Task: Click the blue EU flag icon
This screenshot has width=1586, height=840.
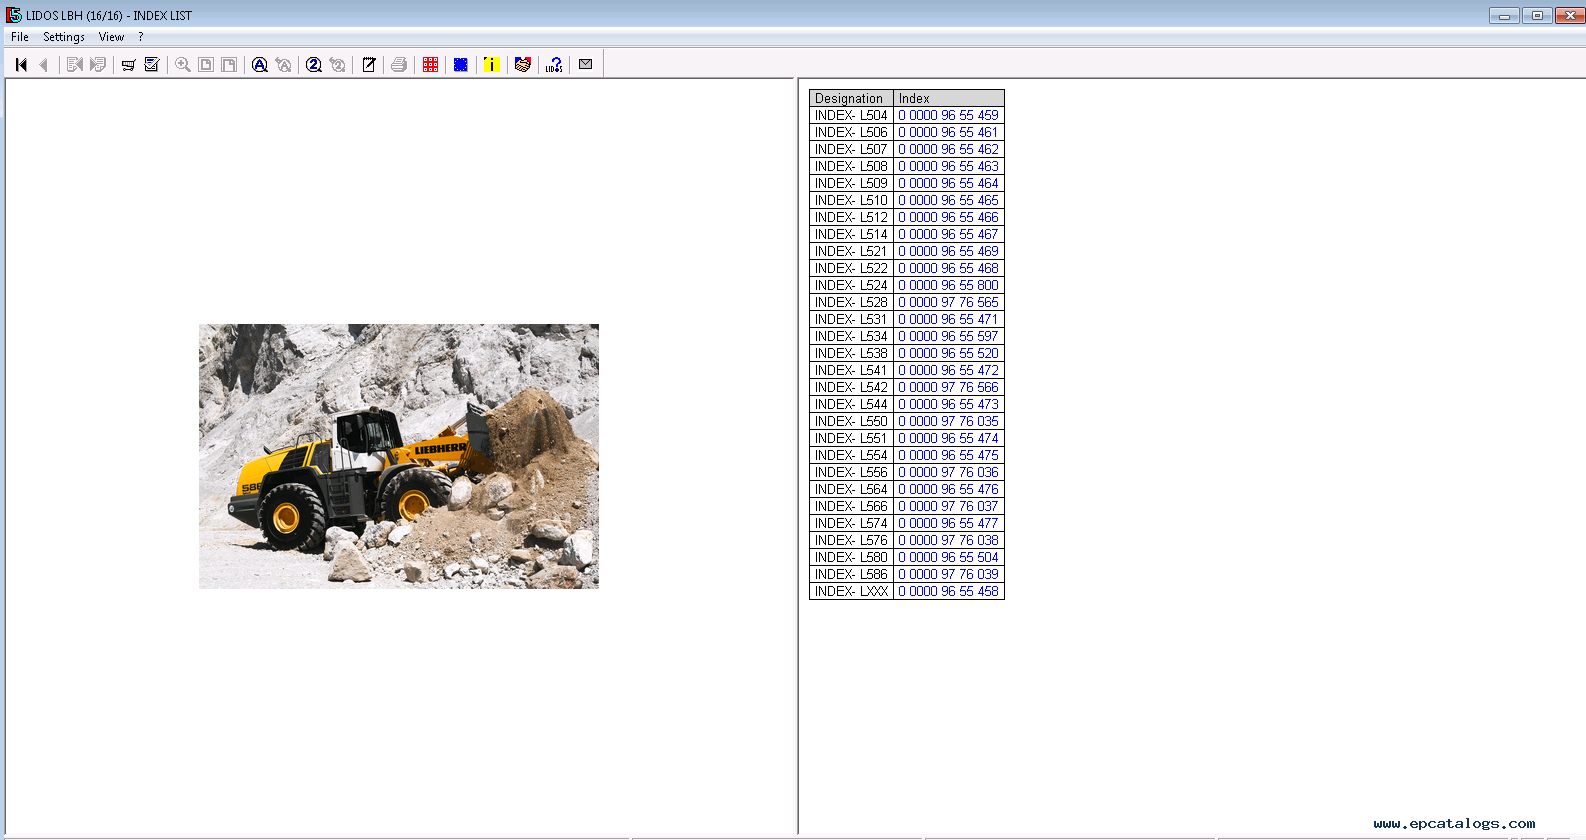Action: [x=461, y=64]
